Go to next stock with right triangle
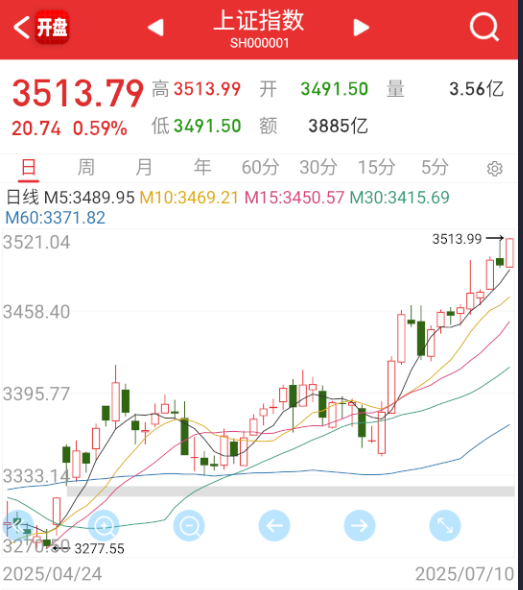523x590 pixels. (x=361, y=27)
